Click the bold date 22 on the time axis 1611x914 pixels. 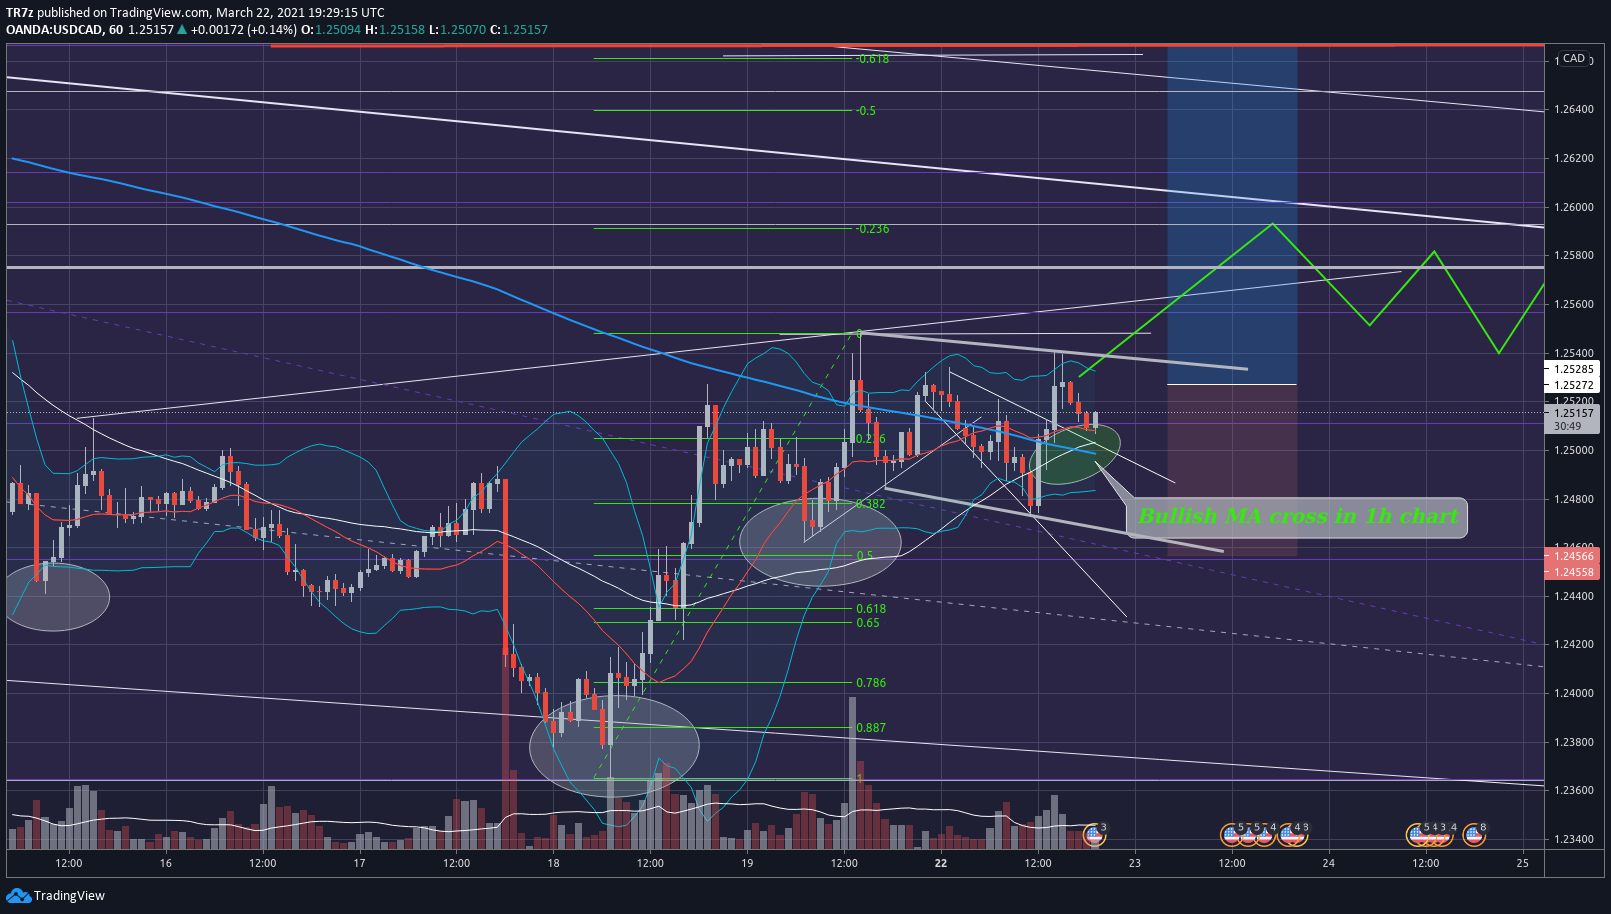click(941, 863)
